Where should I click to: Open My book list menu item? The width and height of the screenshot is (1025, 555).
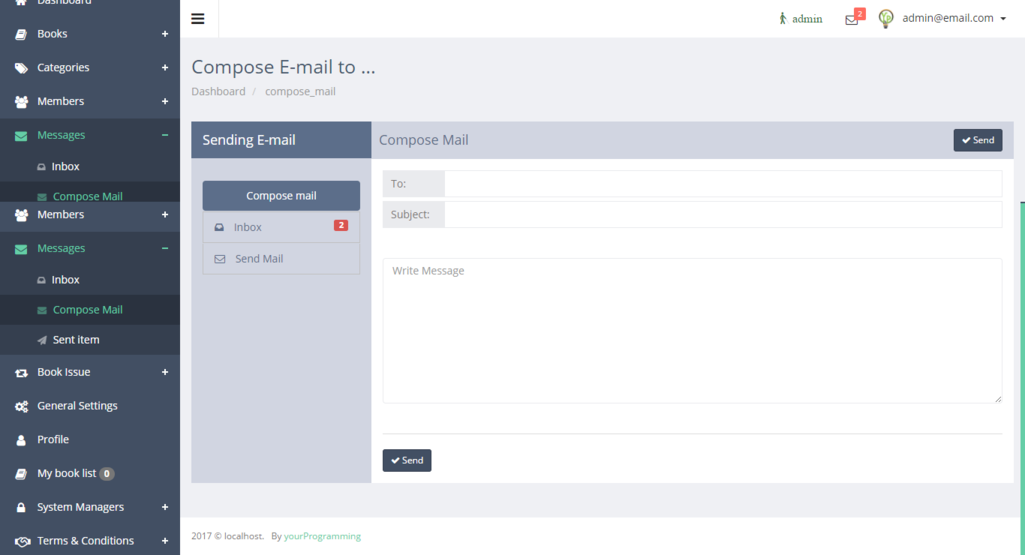click(66, 473)
